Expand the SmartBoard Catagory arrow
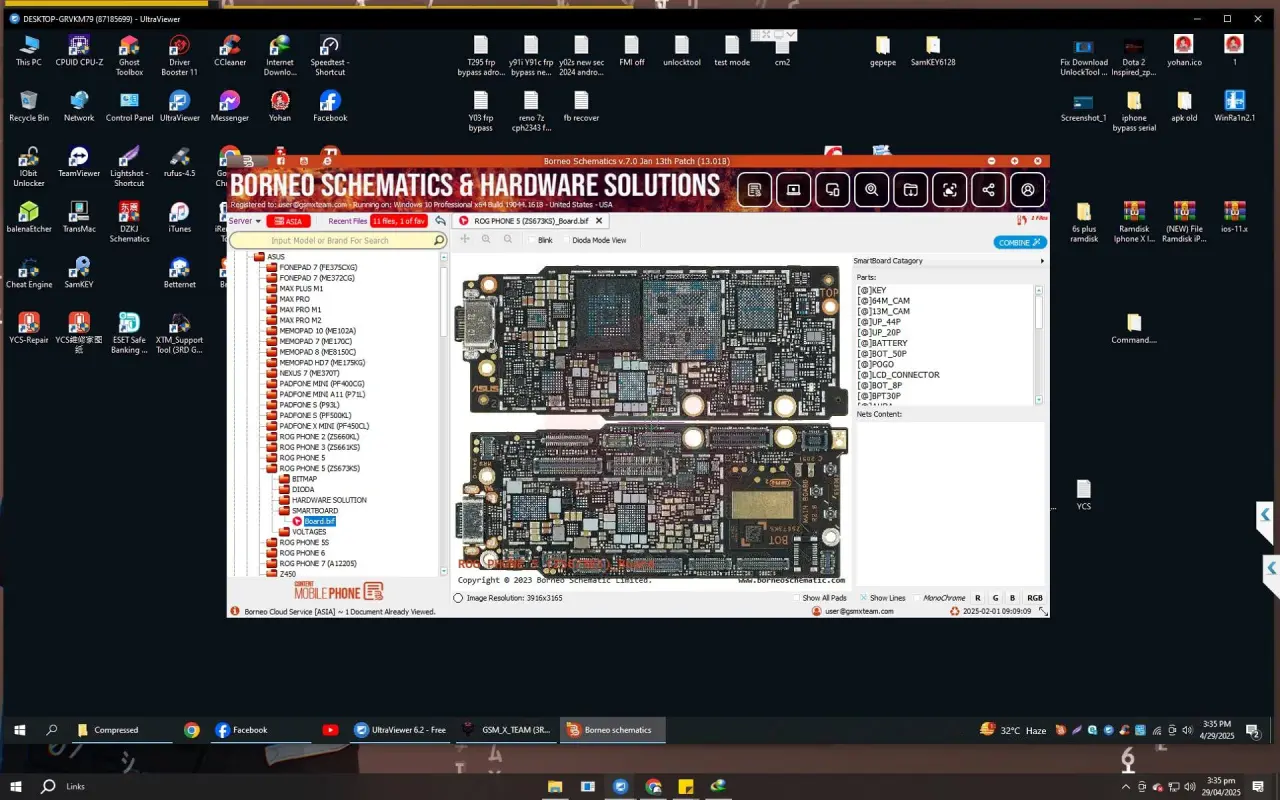Viewport: 1280px width, 800px height. [1042, 261]
